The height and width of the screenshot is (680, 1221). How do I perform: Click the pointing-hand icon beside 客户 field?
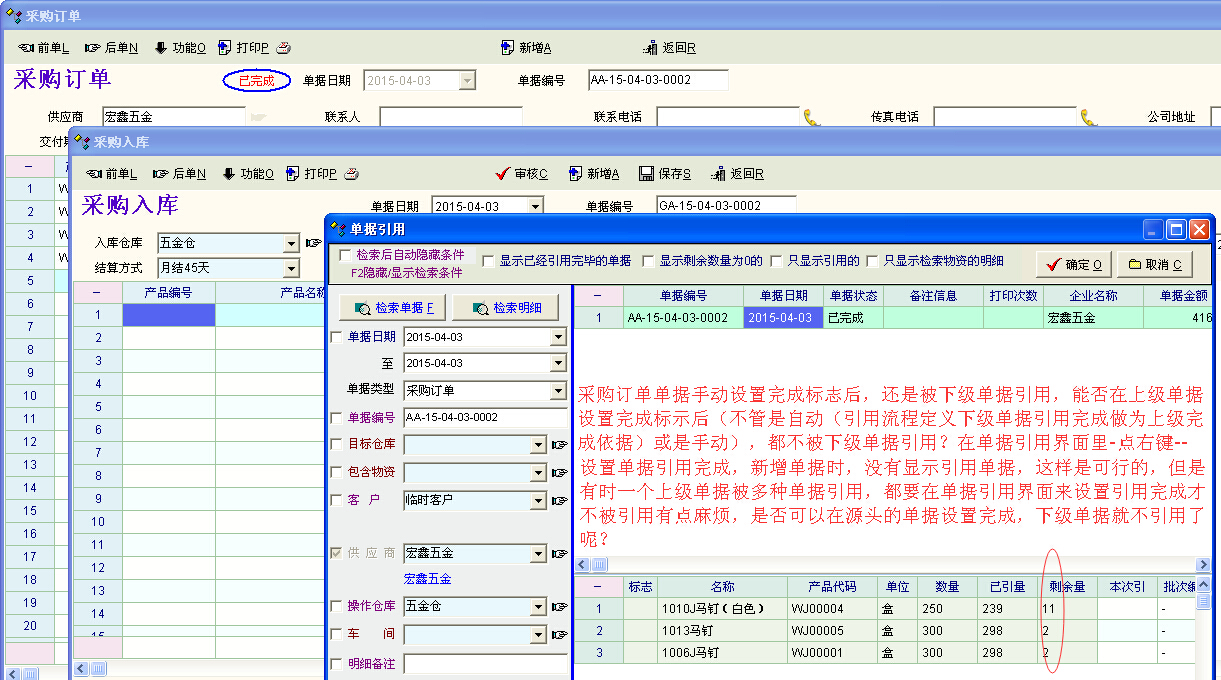click(x=560, y=499)
